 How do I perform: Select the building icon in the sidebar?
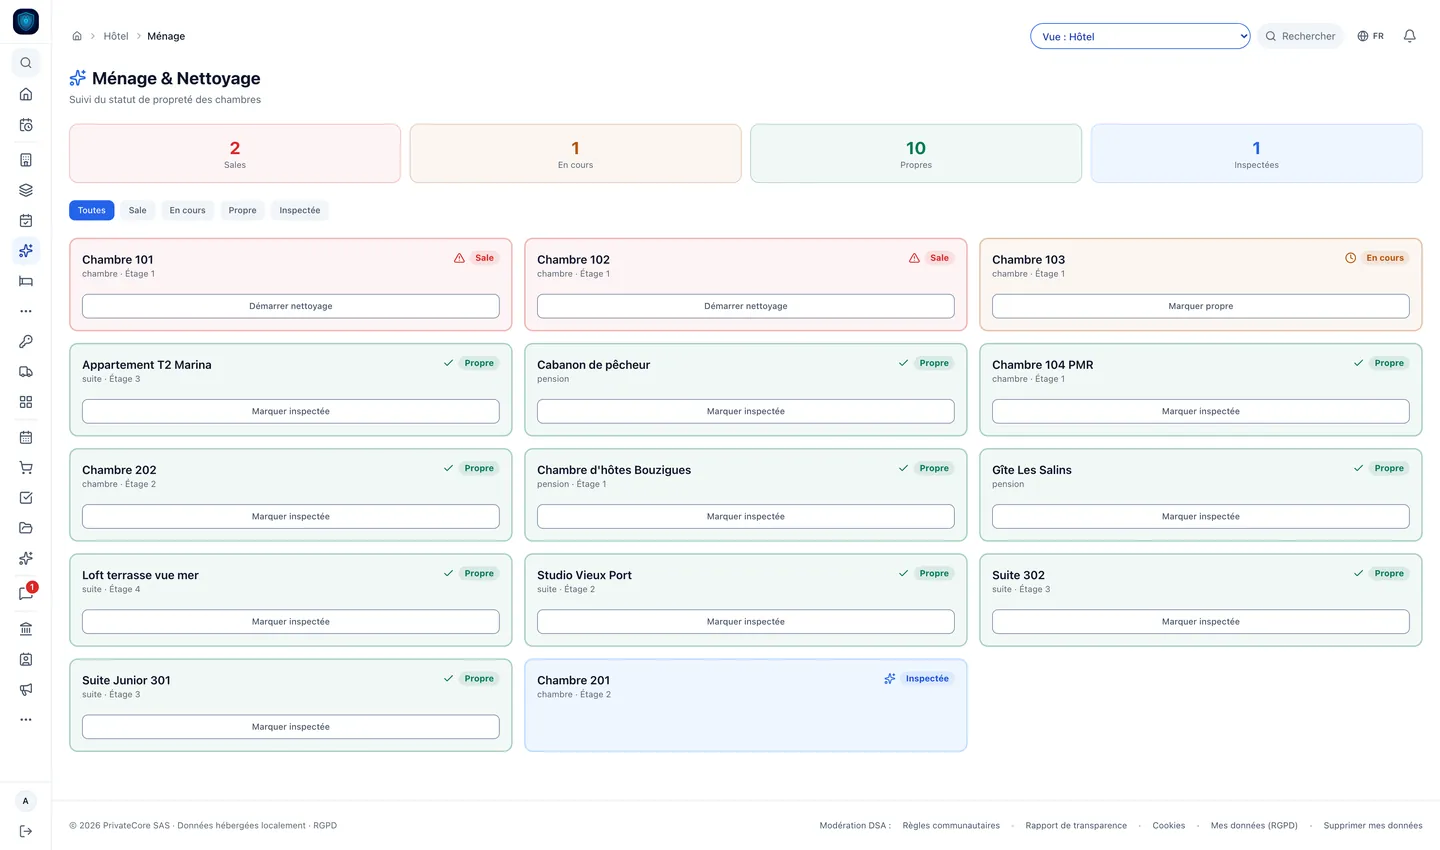[26, 160]
